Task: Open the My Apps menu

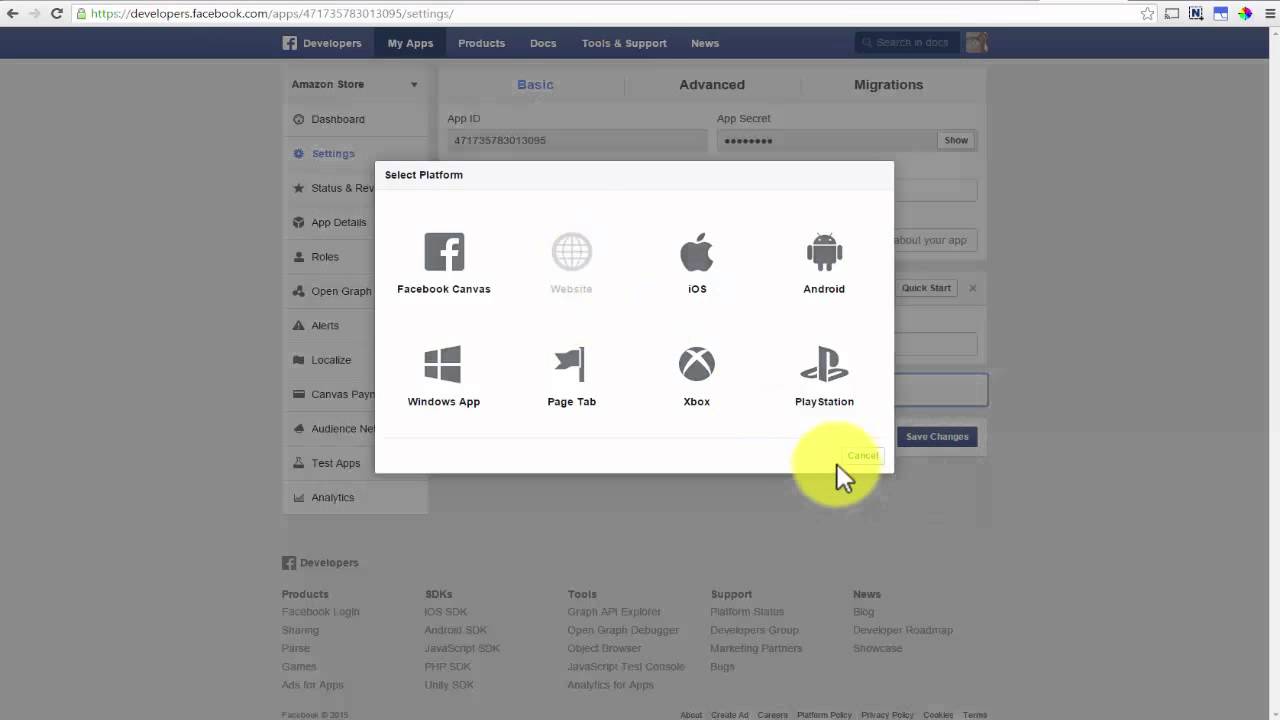Action: pyautogui.click(x=410, y=43)
